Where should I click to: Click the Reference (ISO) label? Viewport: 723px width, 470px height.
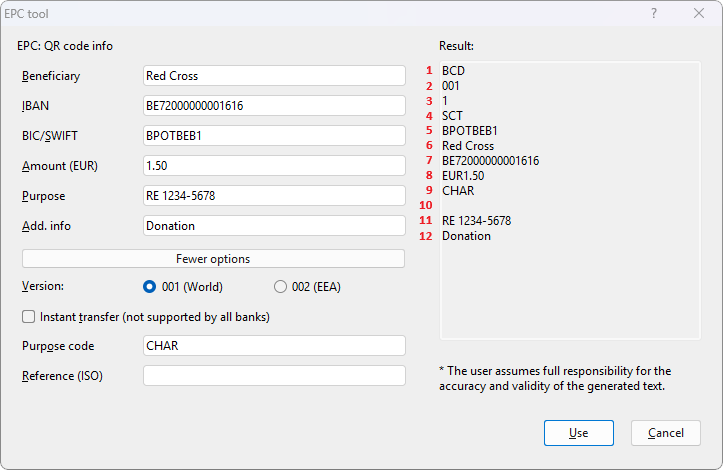[x=62, y=376]
